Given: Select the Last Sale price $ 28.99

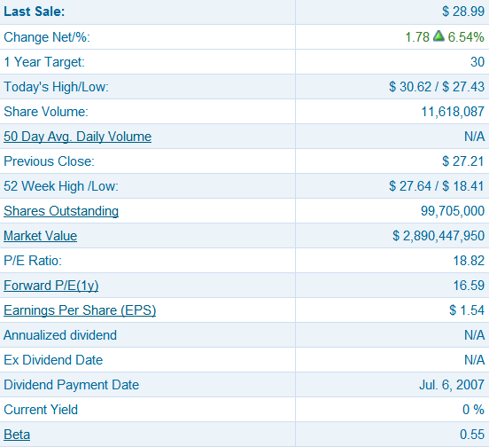Looking at the screenshot, I should click(x=463, y=12).
